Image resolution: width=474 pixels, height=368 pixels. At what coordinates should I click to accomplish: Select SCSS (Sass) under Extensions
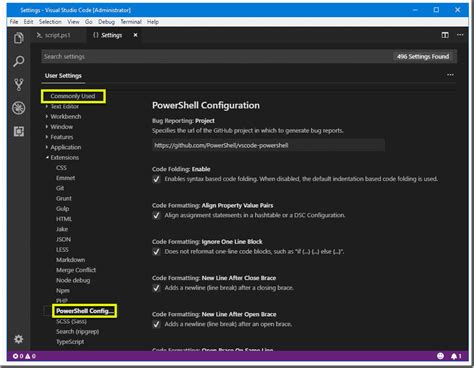pos(71,321)
